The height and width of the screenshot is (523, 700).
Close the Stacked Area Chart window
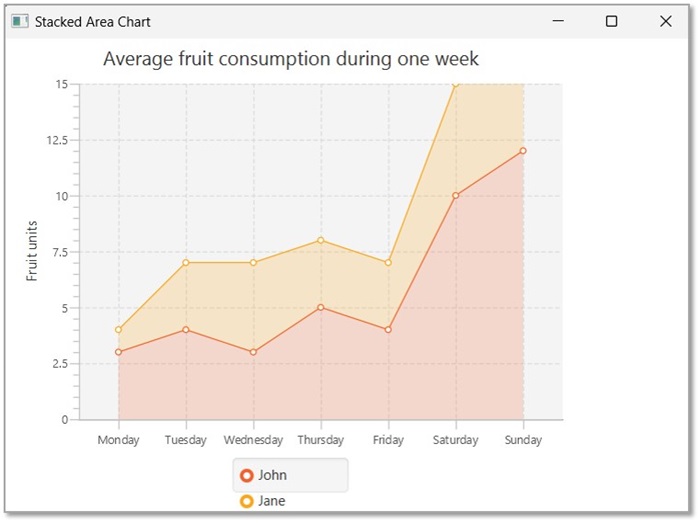[666, 21]
